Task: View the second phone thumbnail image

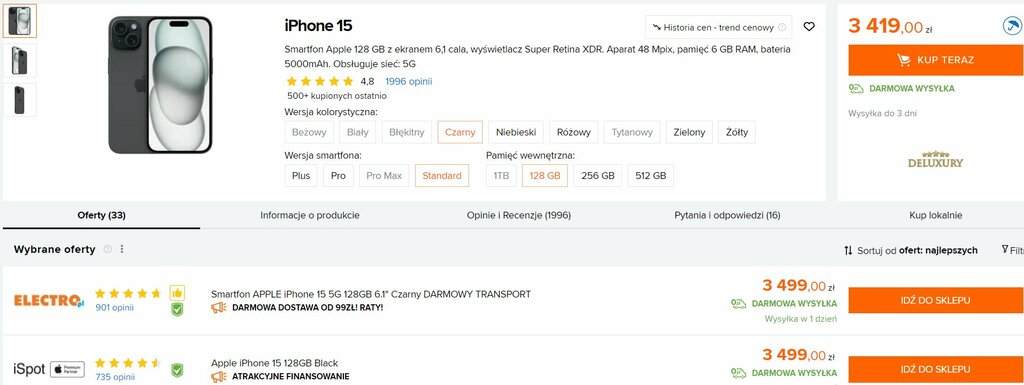Action: [20, 61]
